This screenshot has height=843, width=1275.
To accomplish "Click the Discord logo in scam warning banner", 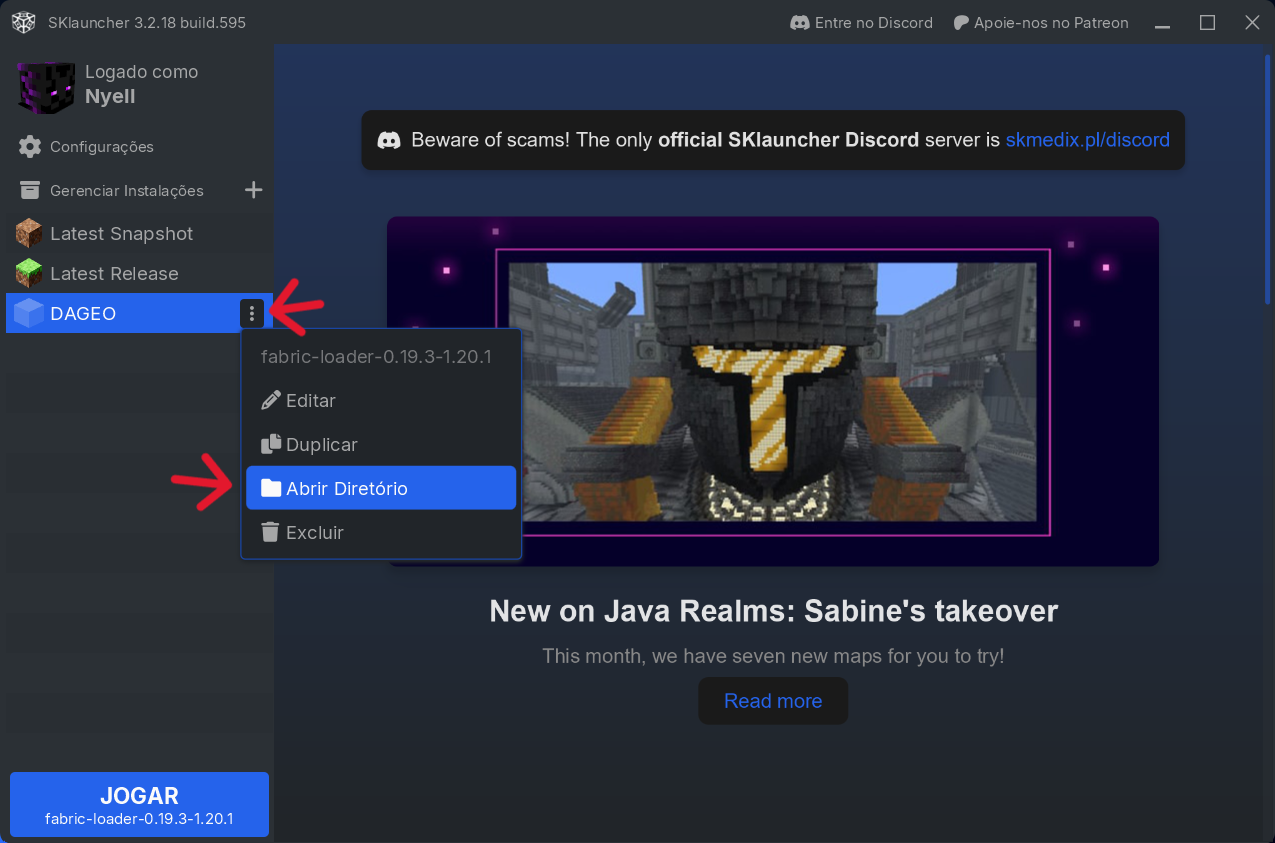I will pyautogui.click(x=390, y=140).
